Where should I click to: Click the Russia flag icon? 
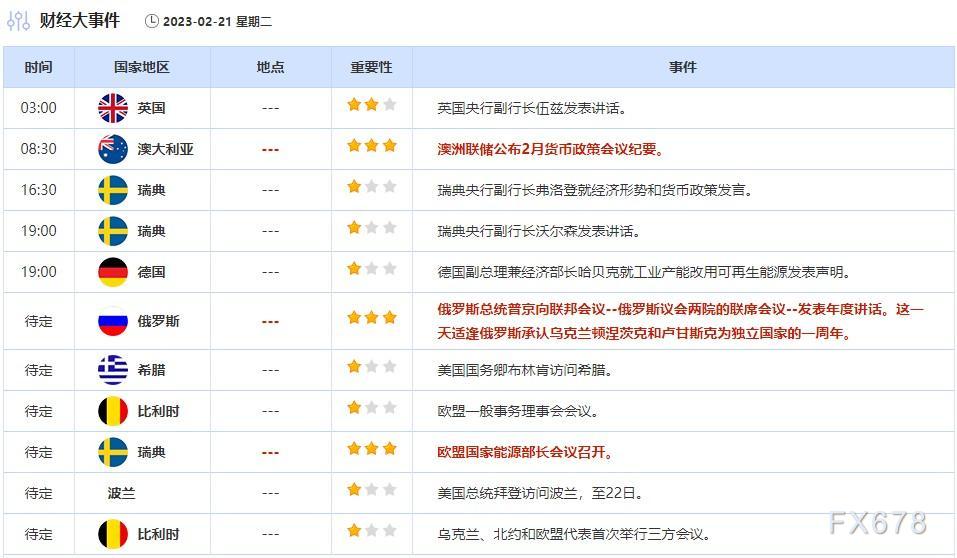click(113, 321)
